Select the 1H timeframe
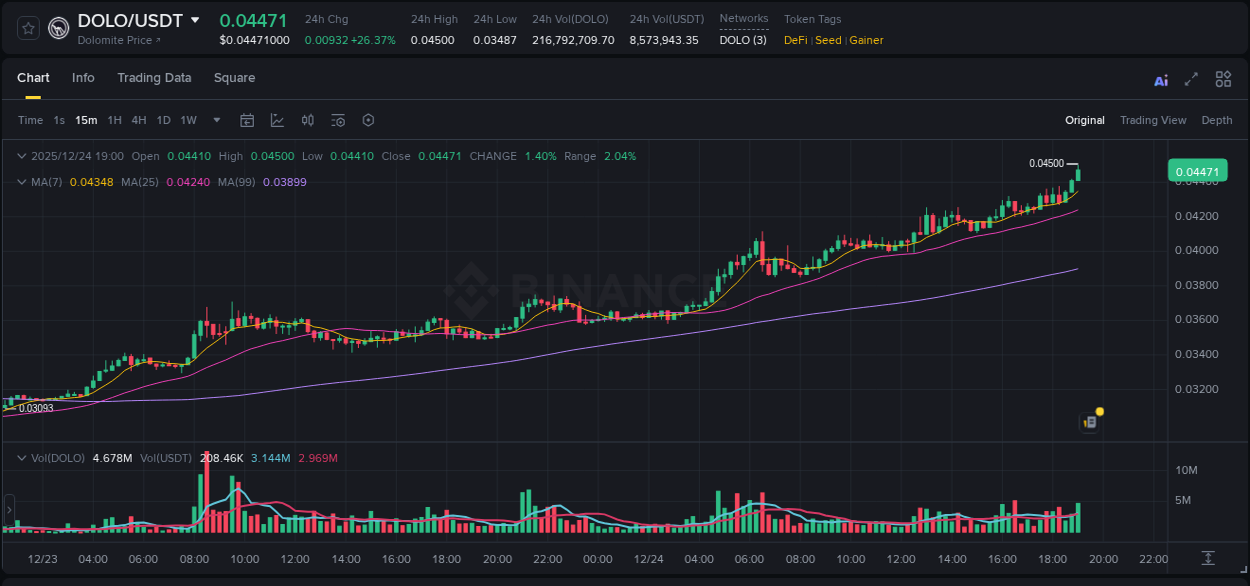1250x586 pixels. [x=116, y=119]
